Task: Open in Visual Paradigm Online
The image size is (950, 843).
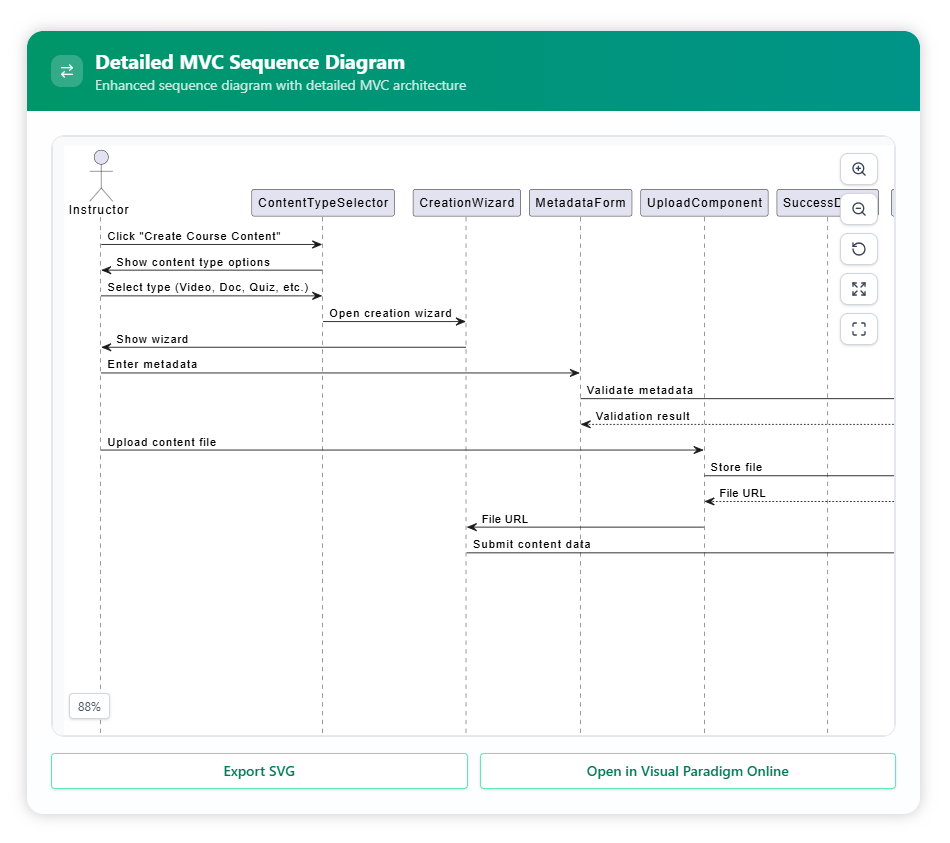Action: click(687, 771)
